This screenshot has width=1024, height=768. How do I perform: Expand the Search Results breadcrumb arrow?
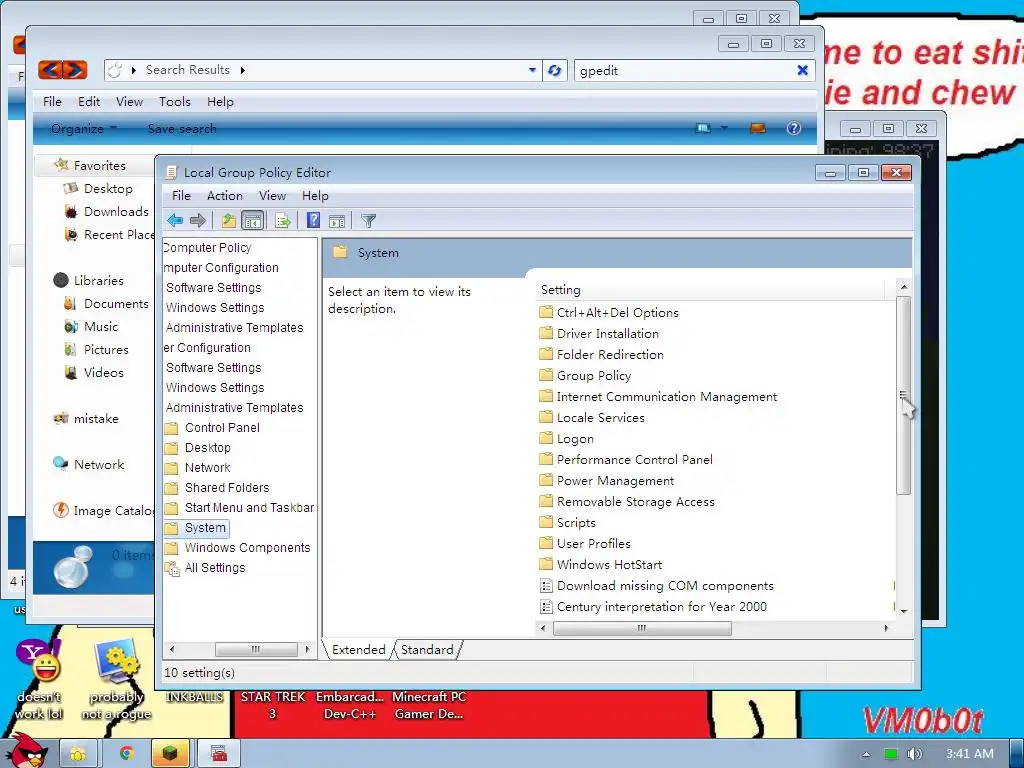[x=242, y=70]
